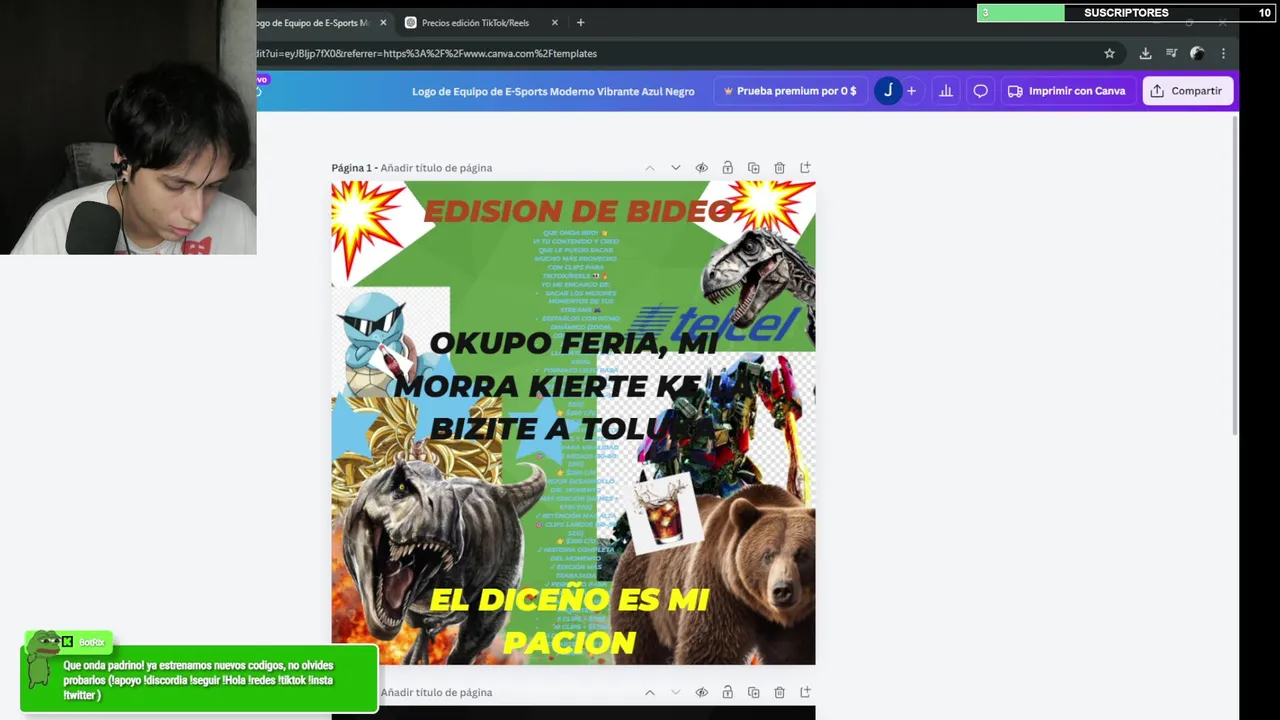Hide page 1 with the eye icon
Screen dimensions: 1280x720
pos(701,168)
